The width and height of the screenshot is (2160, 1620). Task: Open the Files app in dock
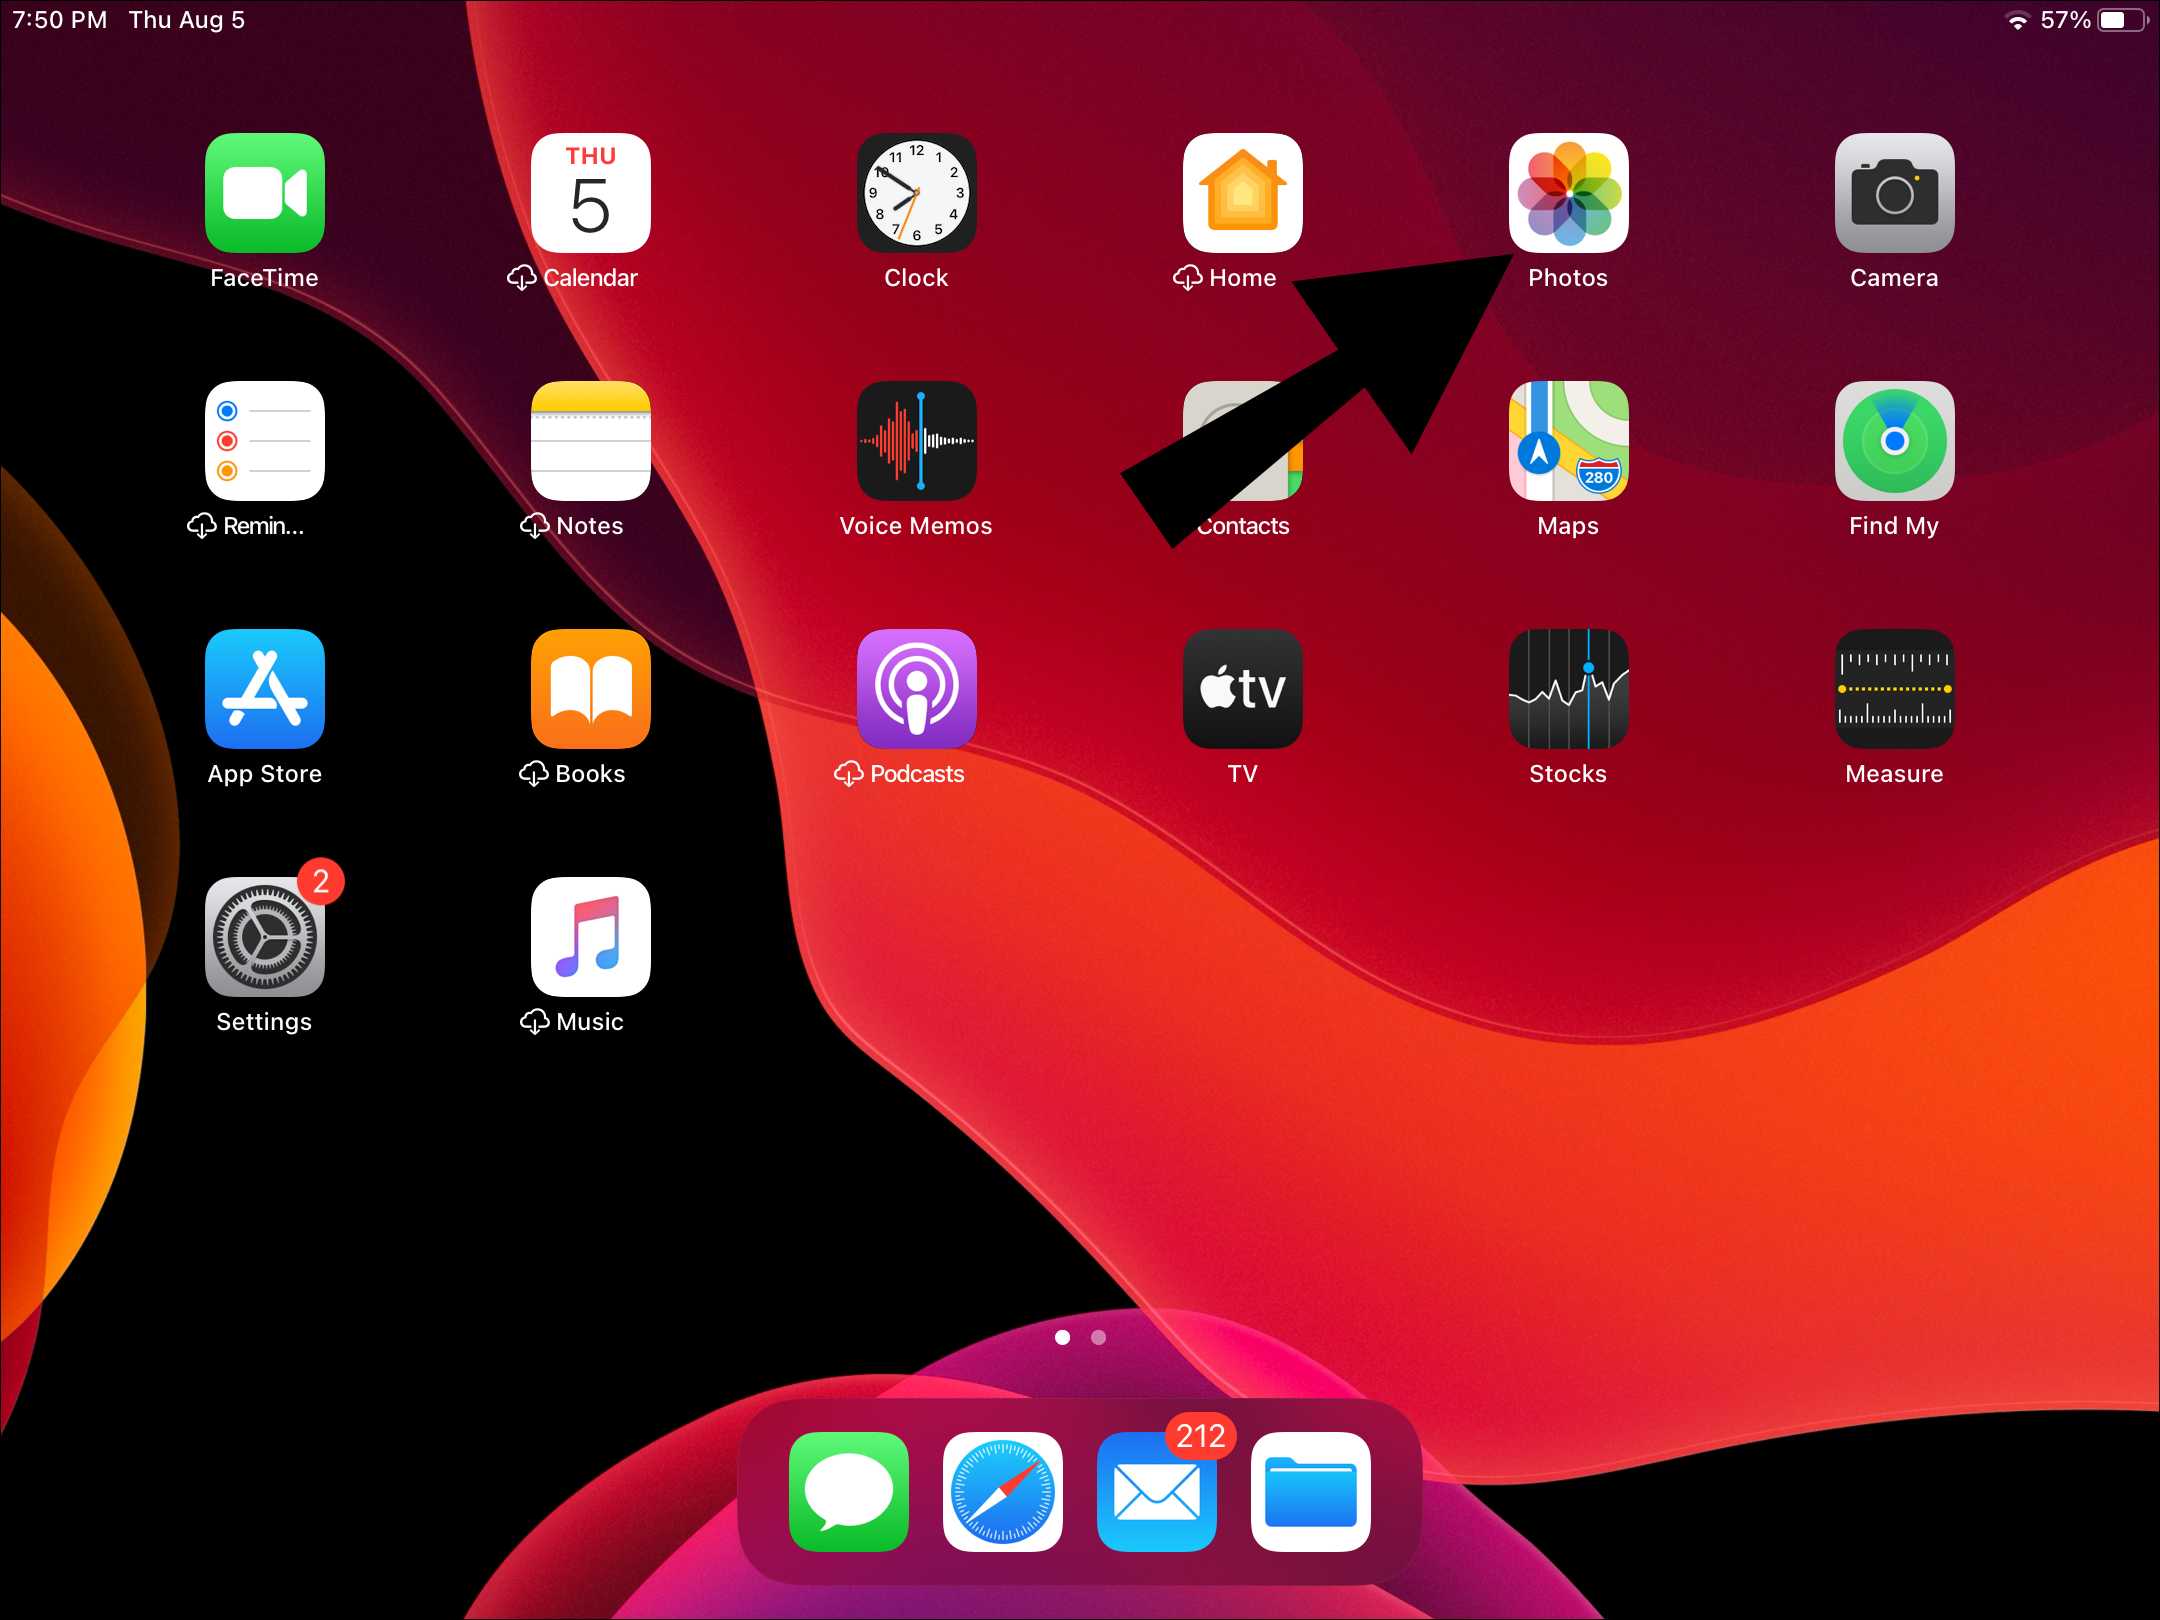click(1310, 1491)
